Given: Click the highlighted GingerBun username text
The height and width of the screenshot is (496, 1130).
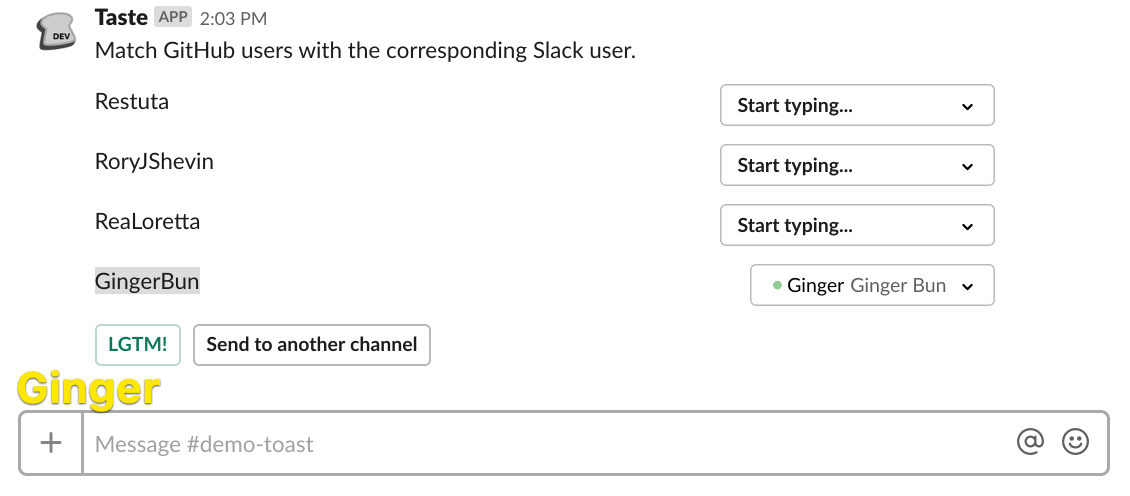Looking at the screenshot, I should click(x=147, y=281).
